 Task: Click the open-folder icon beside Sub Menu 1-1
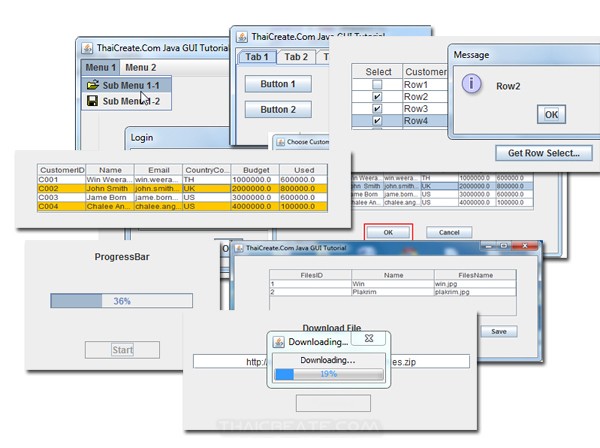(92, 86)
